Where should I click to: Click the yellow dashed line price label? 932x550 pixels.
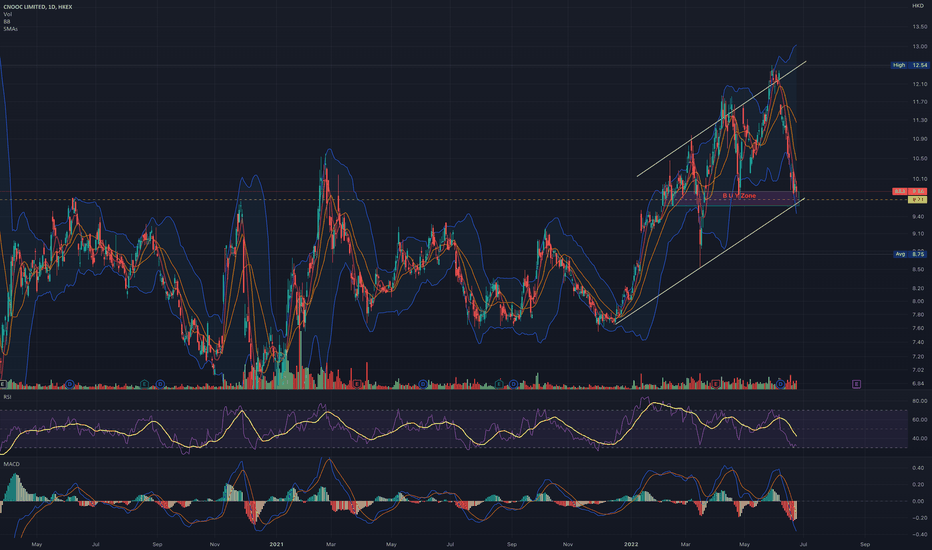918,200
